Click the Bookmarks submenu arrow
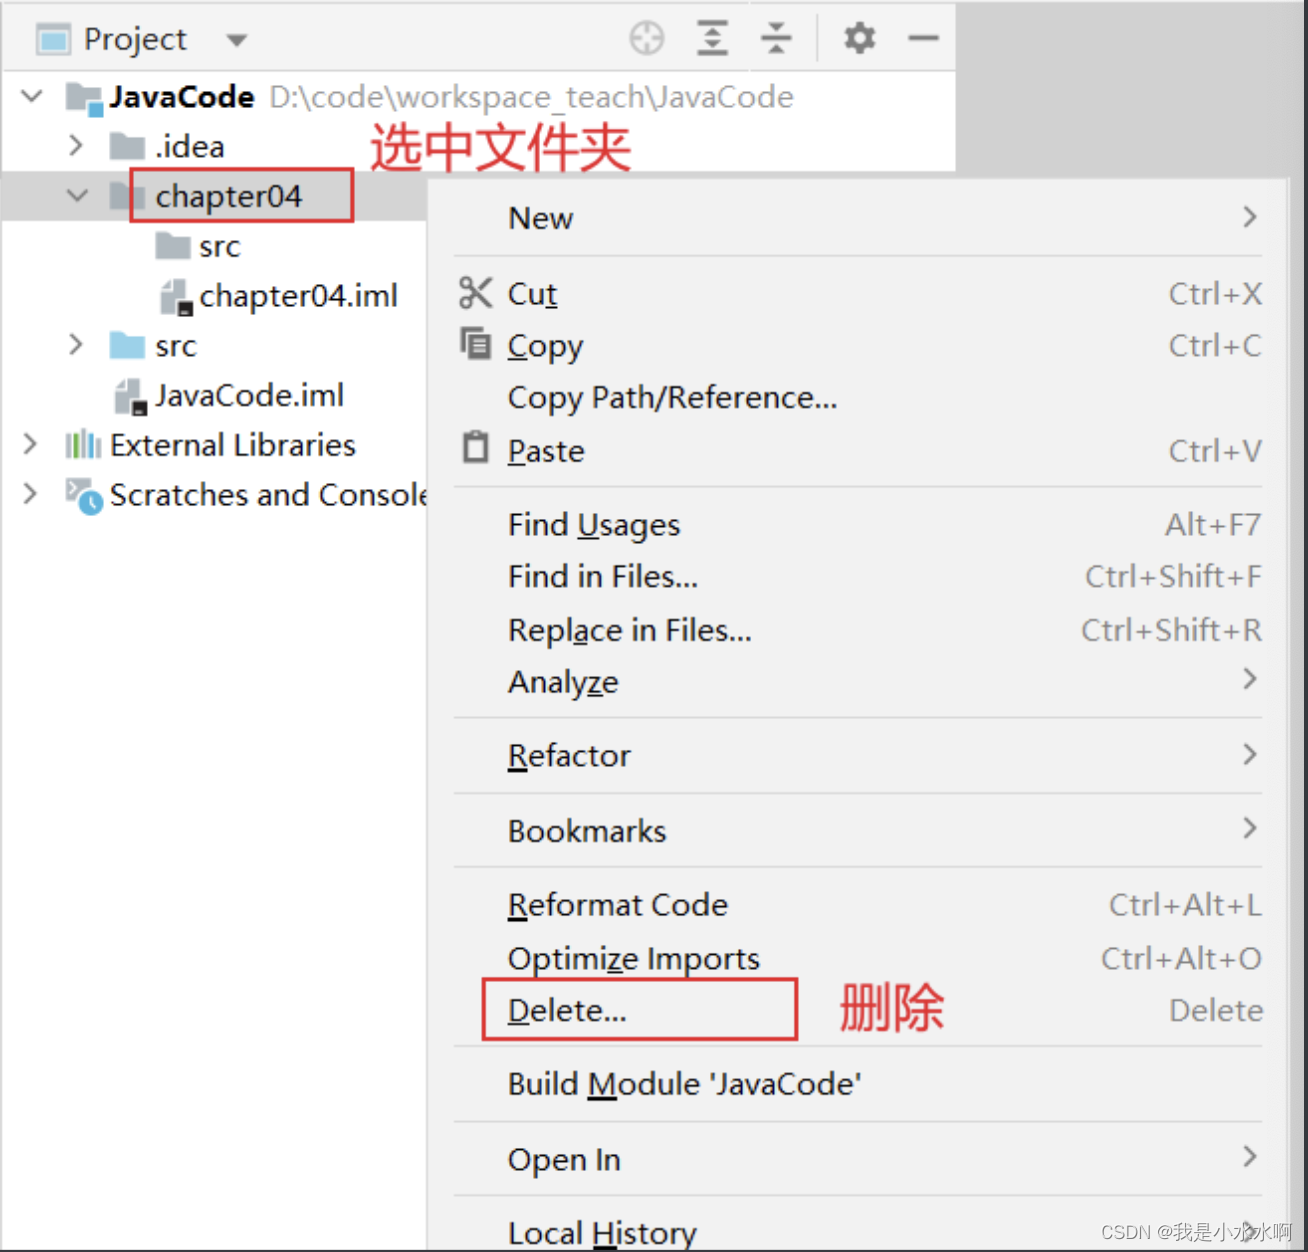1308x1252 pixels. 1250,828
